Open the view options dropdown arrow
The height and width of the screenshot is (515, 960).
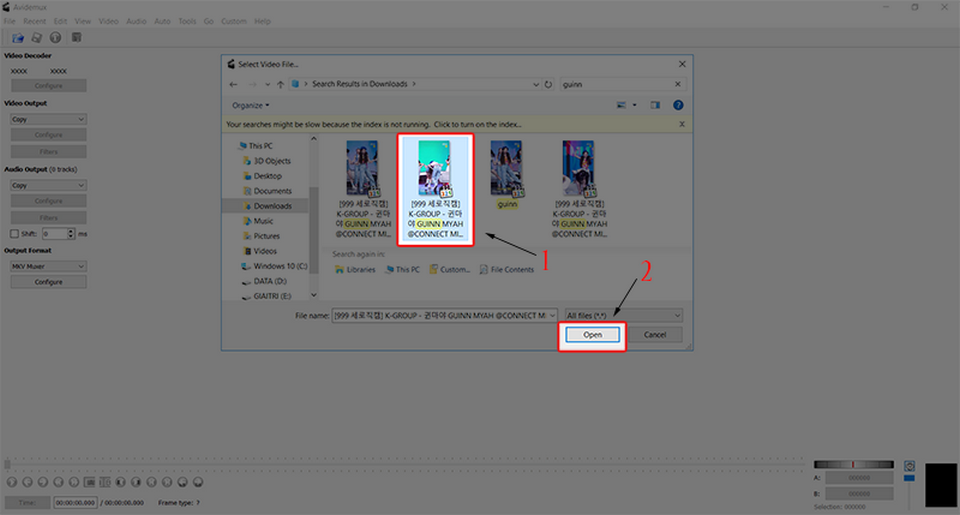(634, 105)
